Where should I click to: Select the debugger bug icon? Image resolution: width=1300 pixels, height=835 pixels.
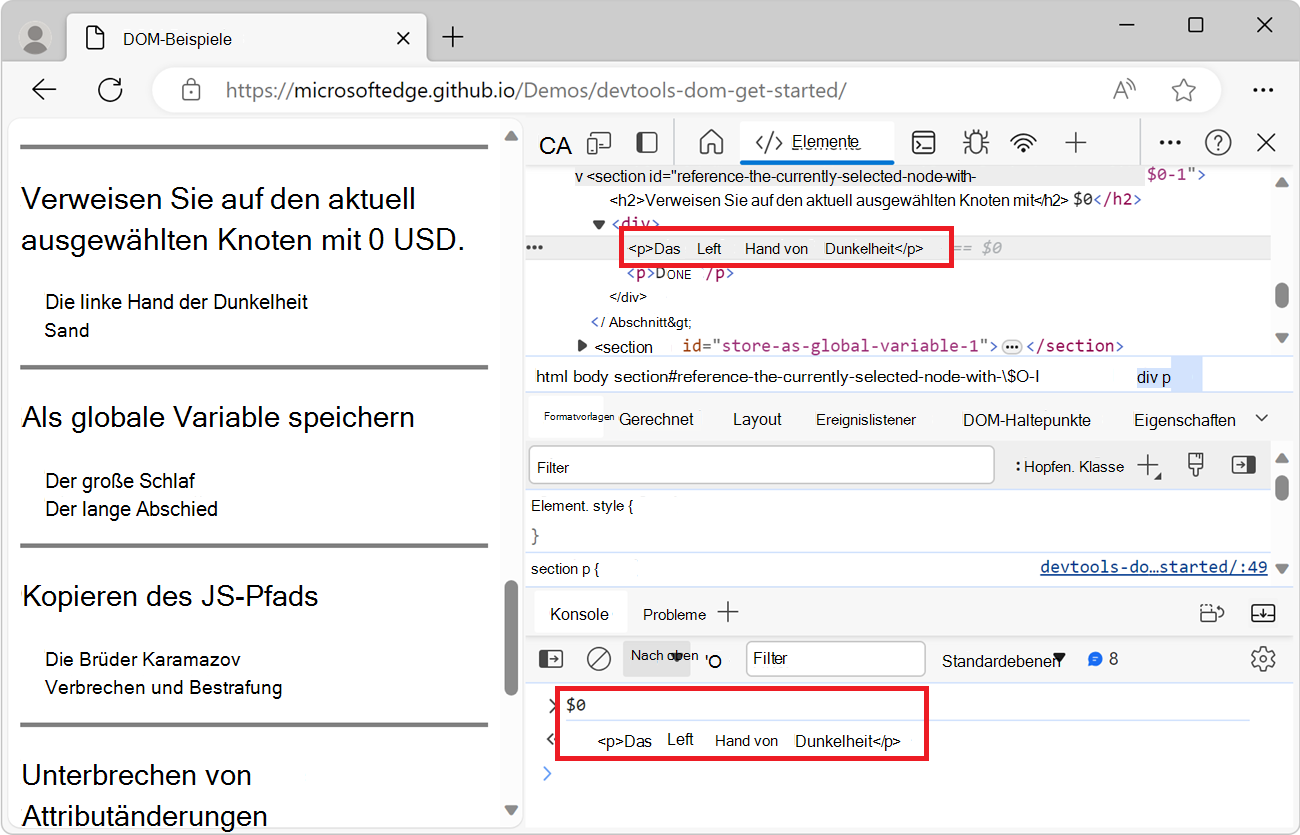(975, 143)
